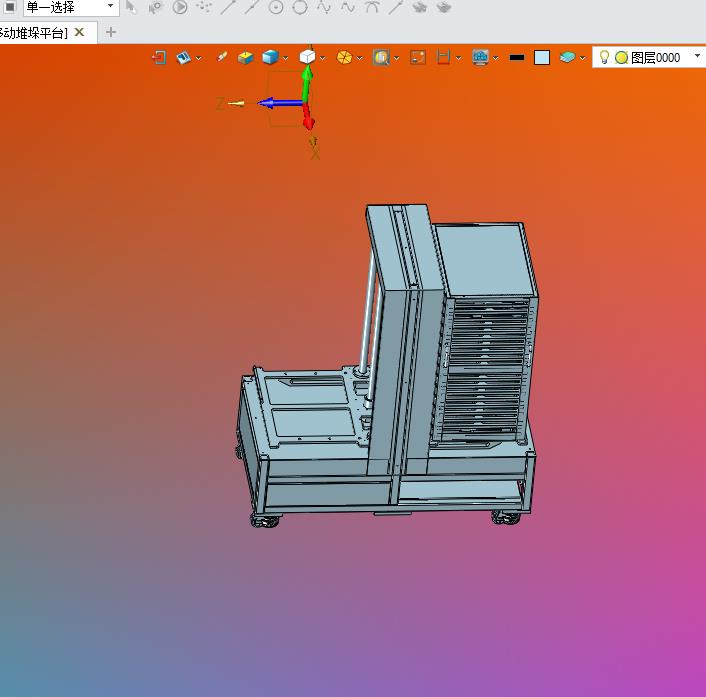Click the yellow-top datum plane box icon

click(x=245, y=58)
